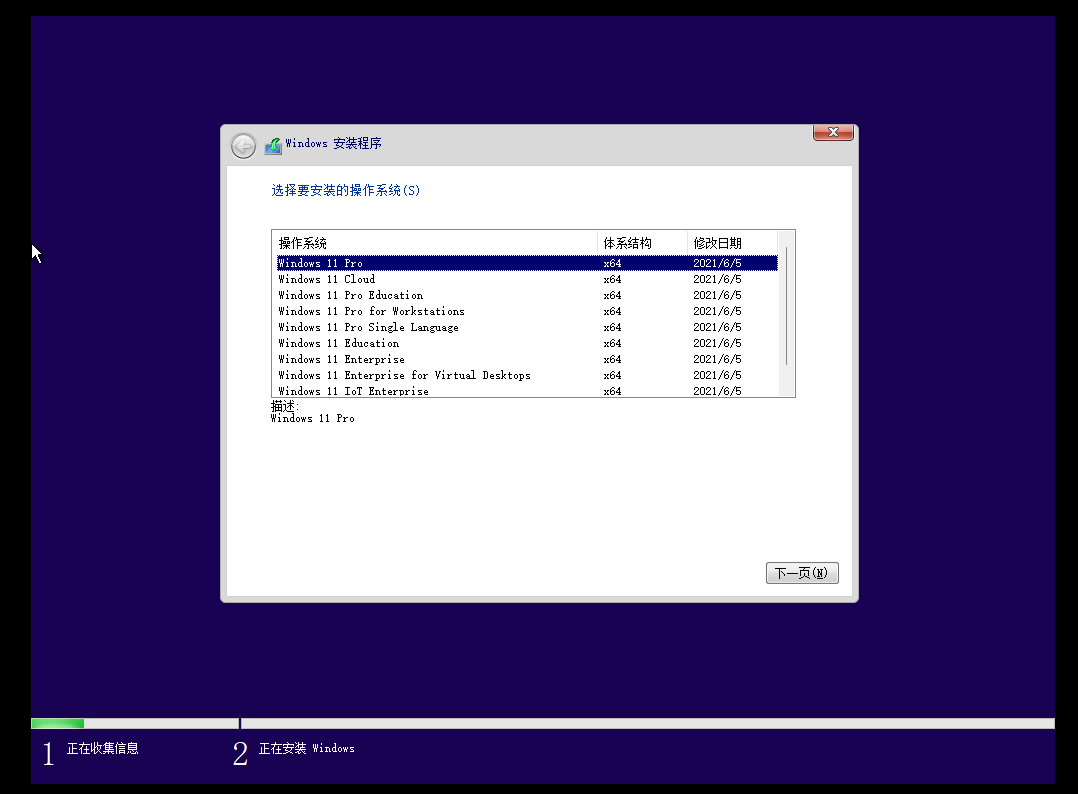Close the Windows setup dialog

tap(833, 133)
